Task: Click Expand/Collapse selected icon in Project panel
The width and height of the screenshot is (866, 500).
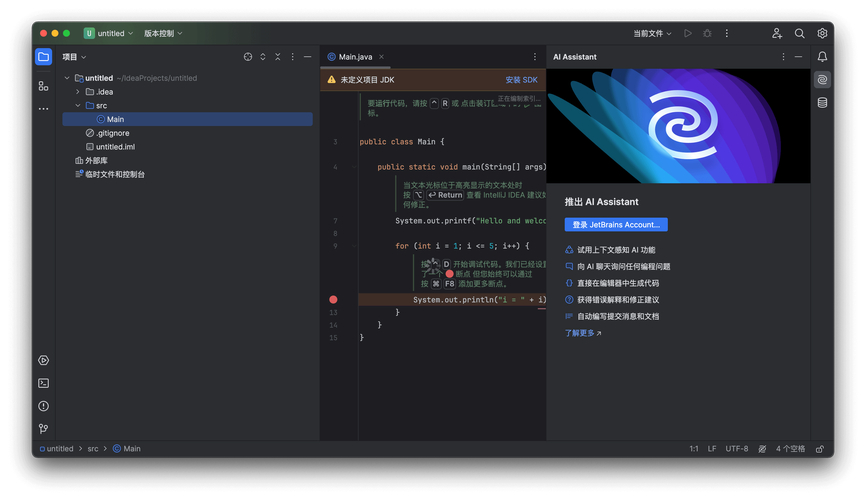Action: [263, 57]
